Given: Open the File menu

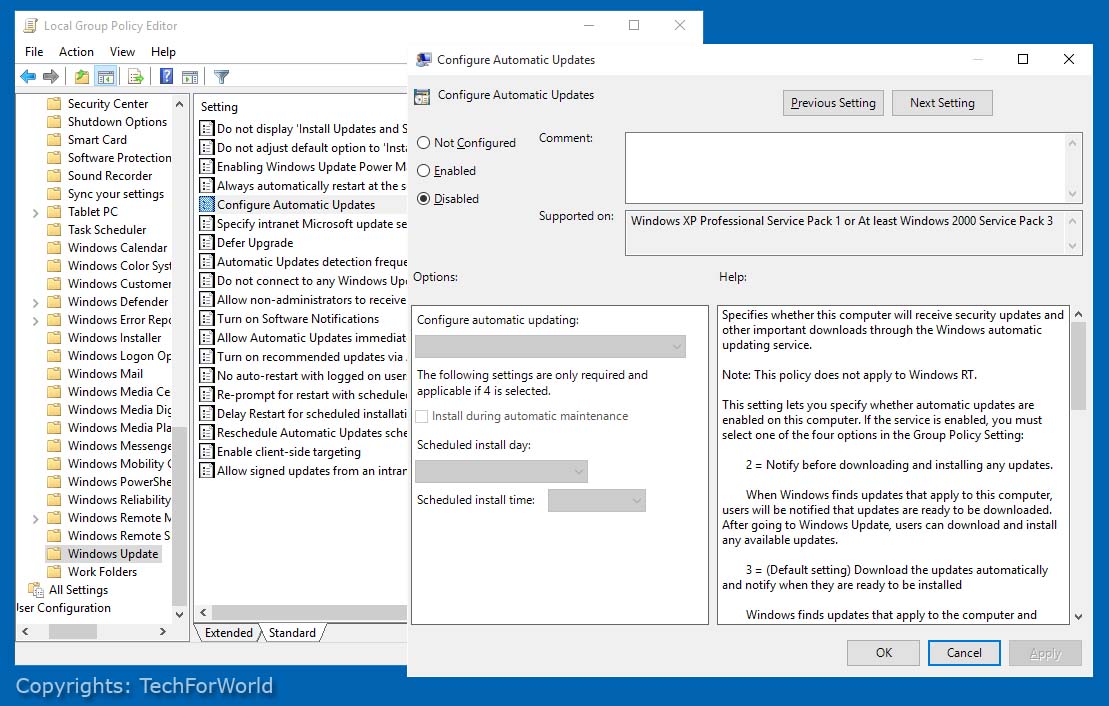Looking at the screenshot, I should [x=34, y=52].
